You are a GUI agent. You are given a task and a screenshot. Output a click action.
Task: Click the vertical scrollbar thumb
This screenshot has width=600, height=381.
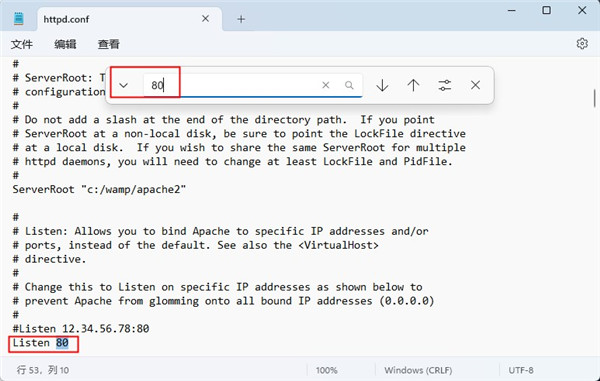point(594,99)
